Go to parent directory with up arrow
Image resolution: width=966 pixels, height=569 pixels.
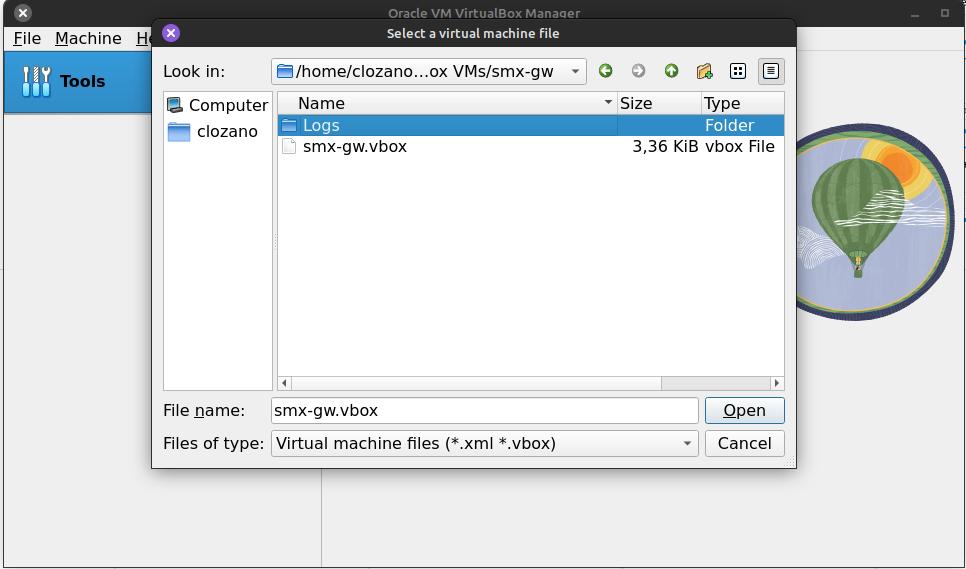pos(672,71)
